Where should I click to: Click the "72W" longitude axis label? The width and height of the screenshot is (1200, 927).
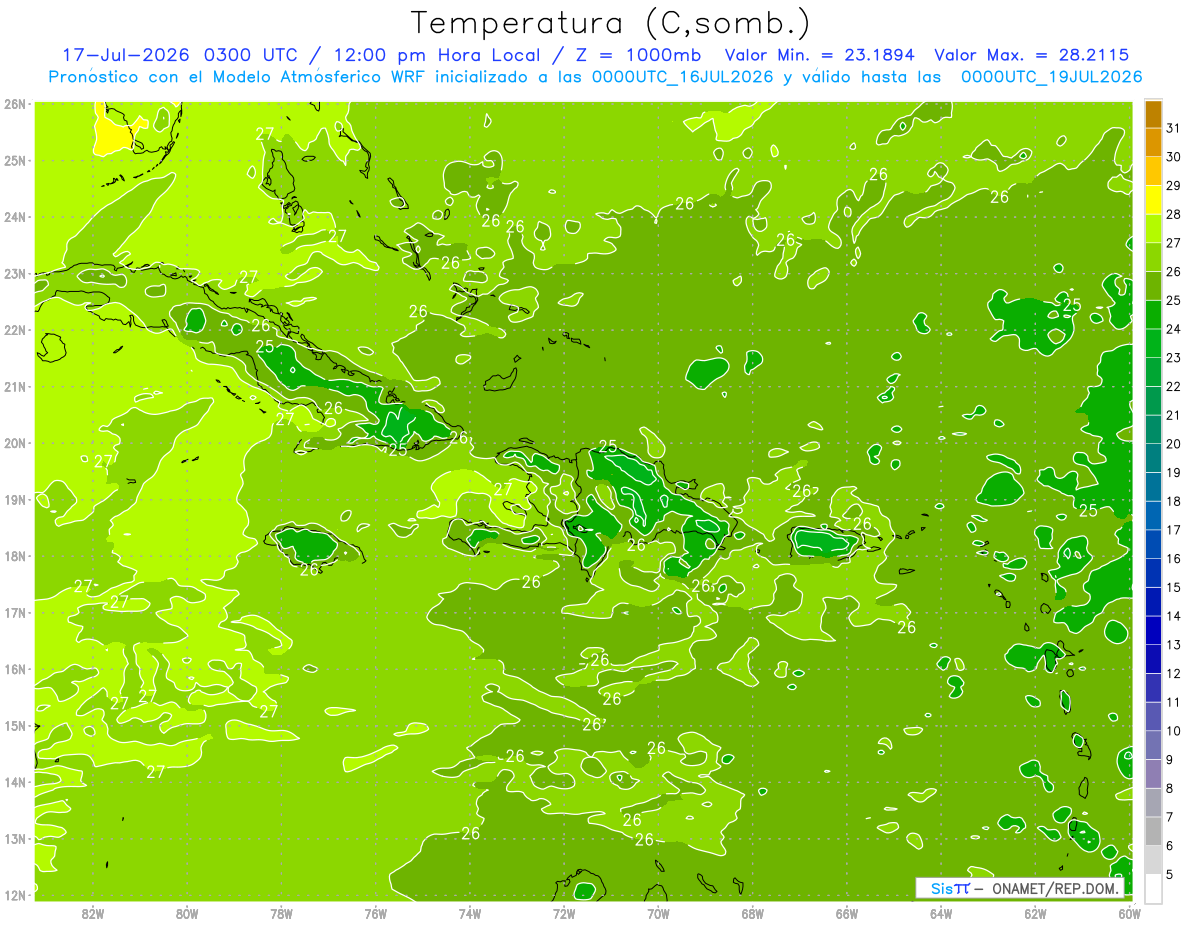click(x=564, y=913)
